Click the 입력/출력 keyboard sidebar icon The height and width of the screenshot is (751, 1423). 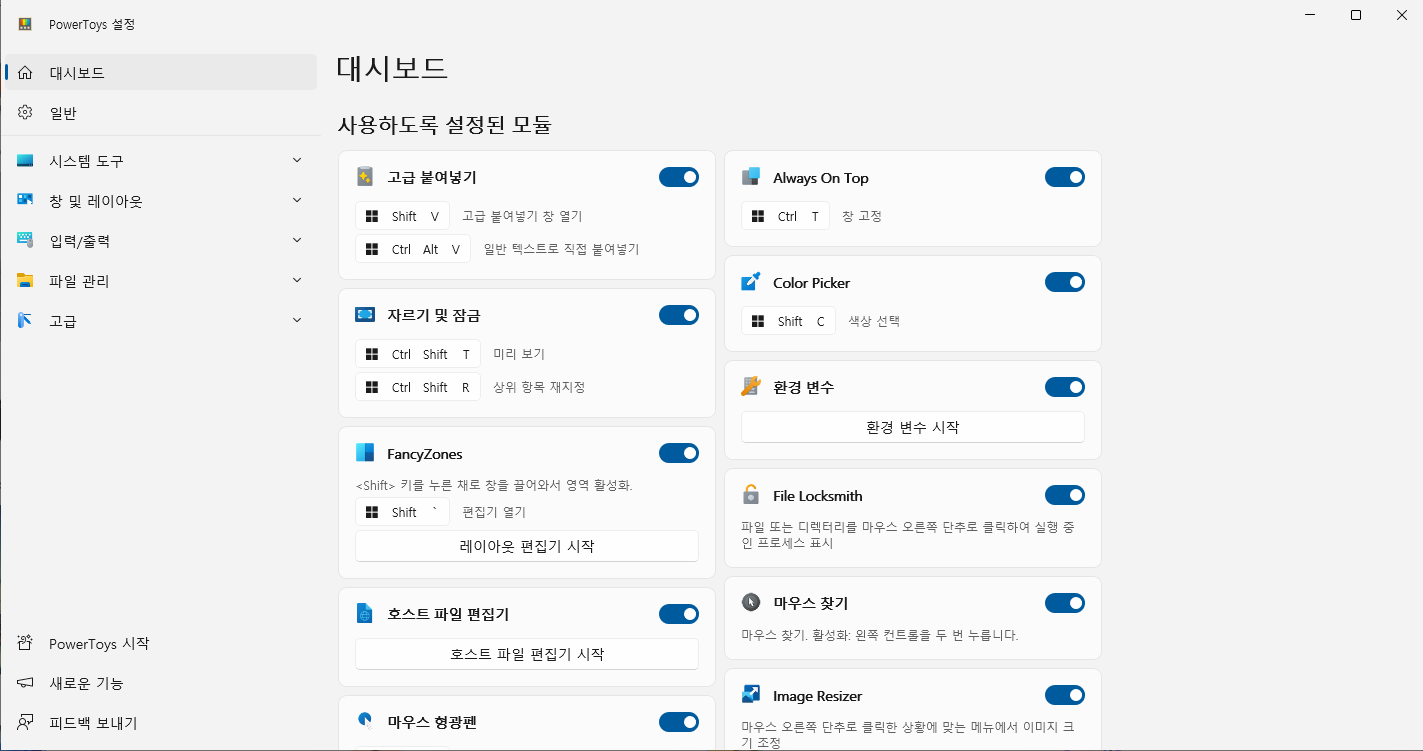click(x=26, y=241)
